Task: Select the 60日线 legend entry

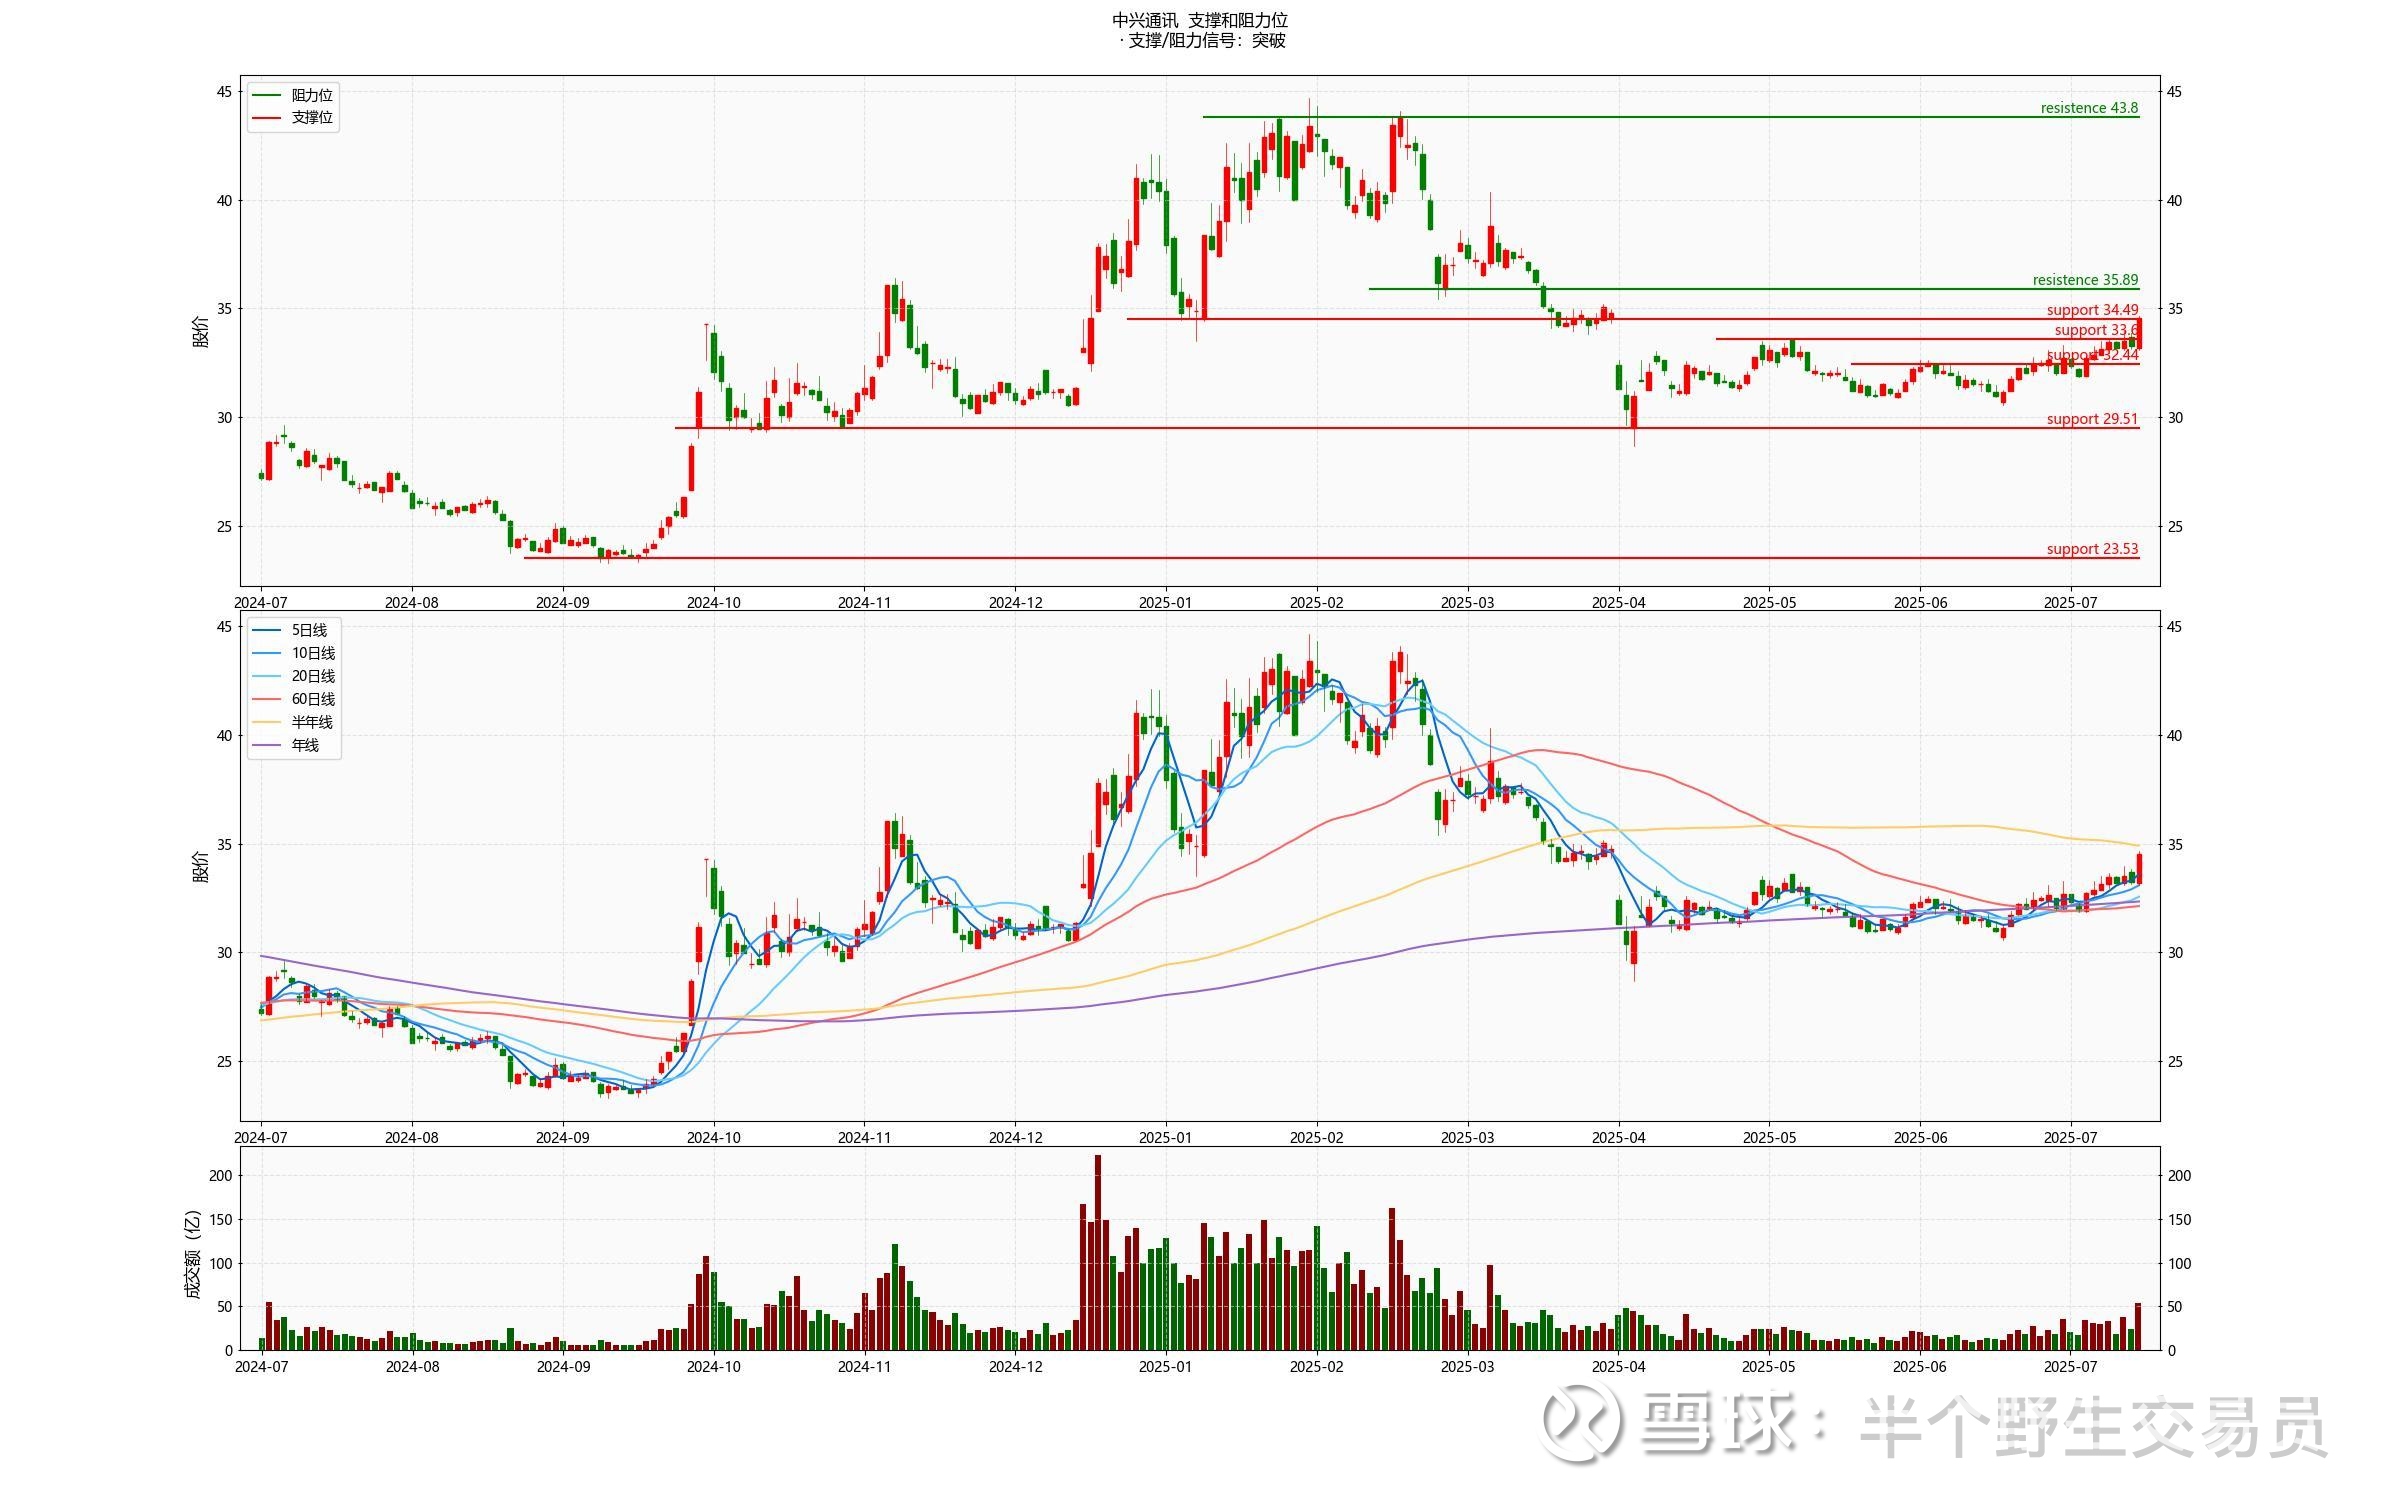Action: [312, 699]
